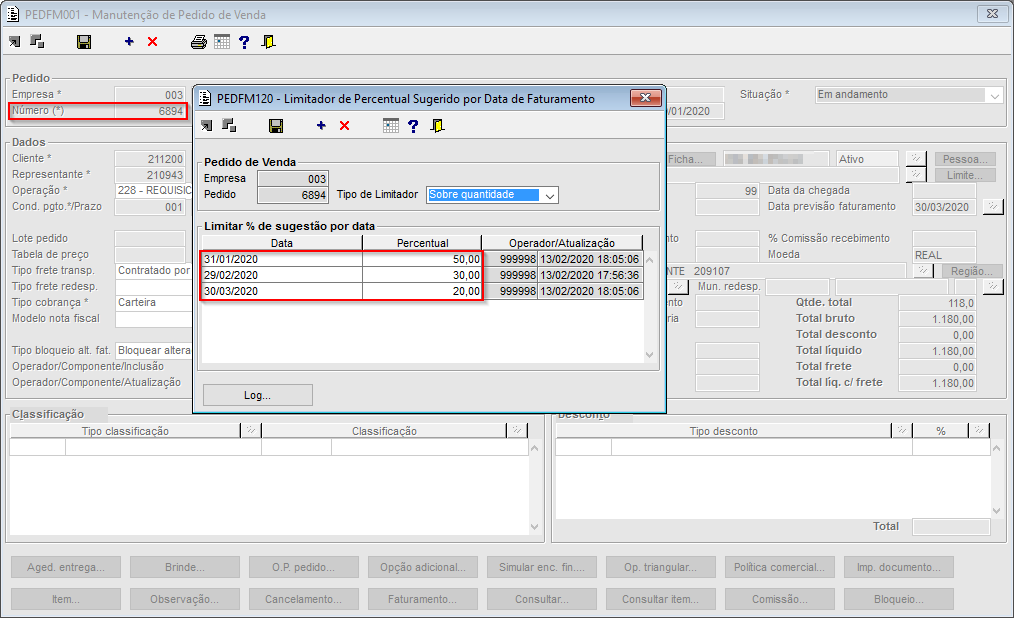Screen dimensions: 1014x618
Task: Click lookup button beside Data previsão faturamento
Action: [x=992, y=207]
